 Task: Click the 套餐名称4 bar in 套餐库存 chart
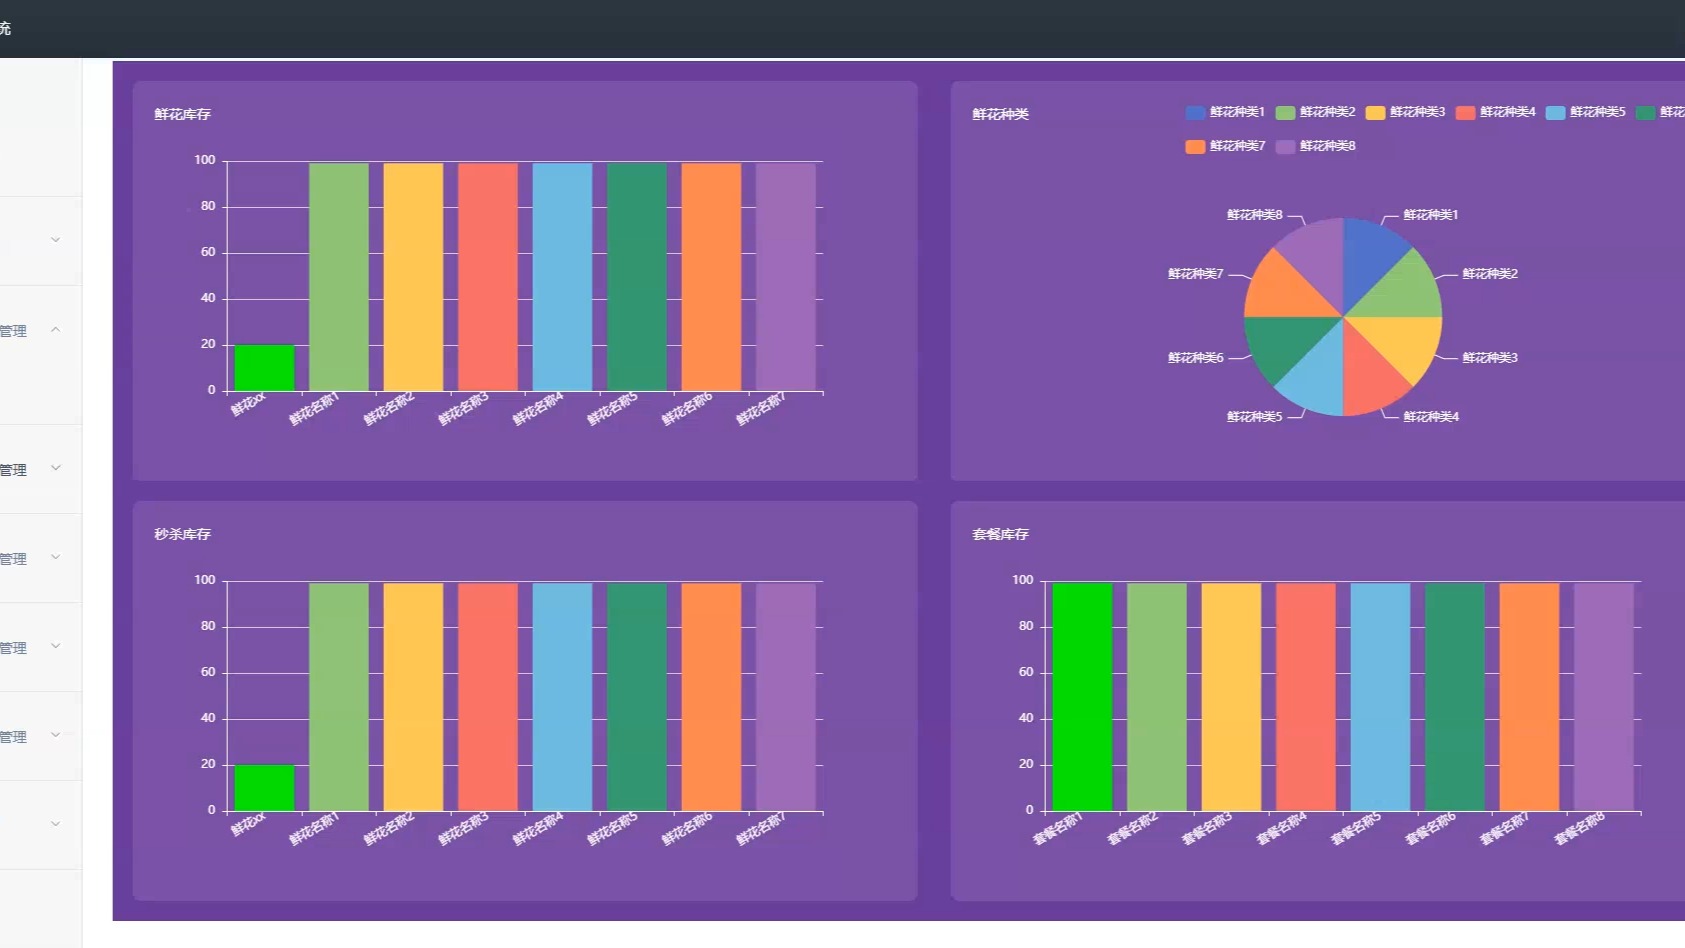click(x=1306, y=697)
